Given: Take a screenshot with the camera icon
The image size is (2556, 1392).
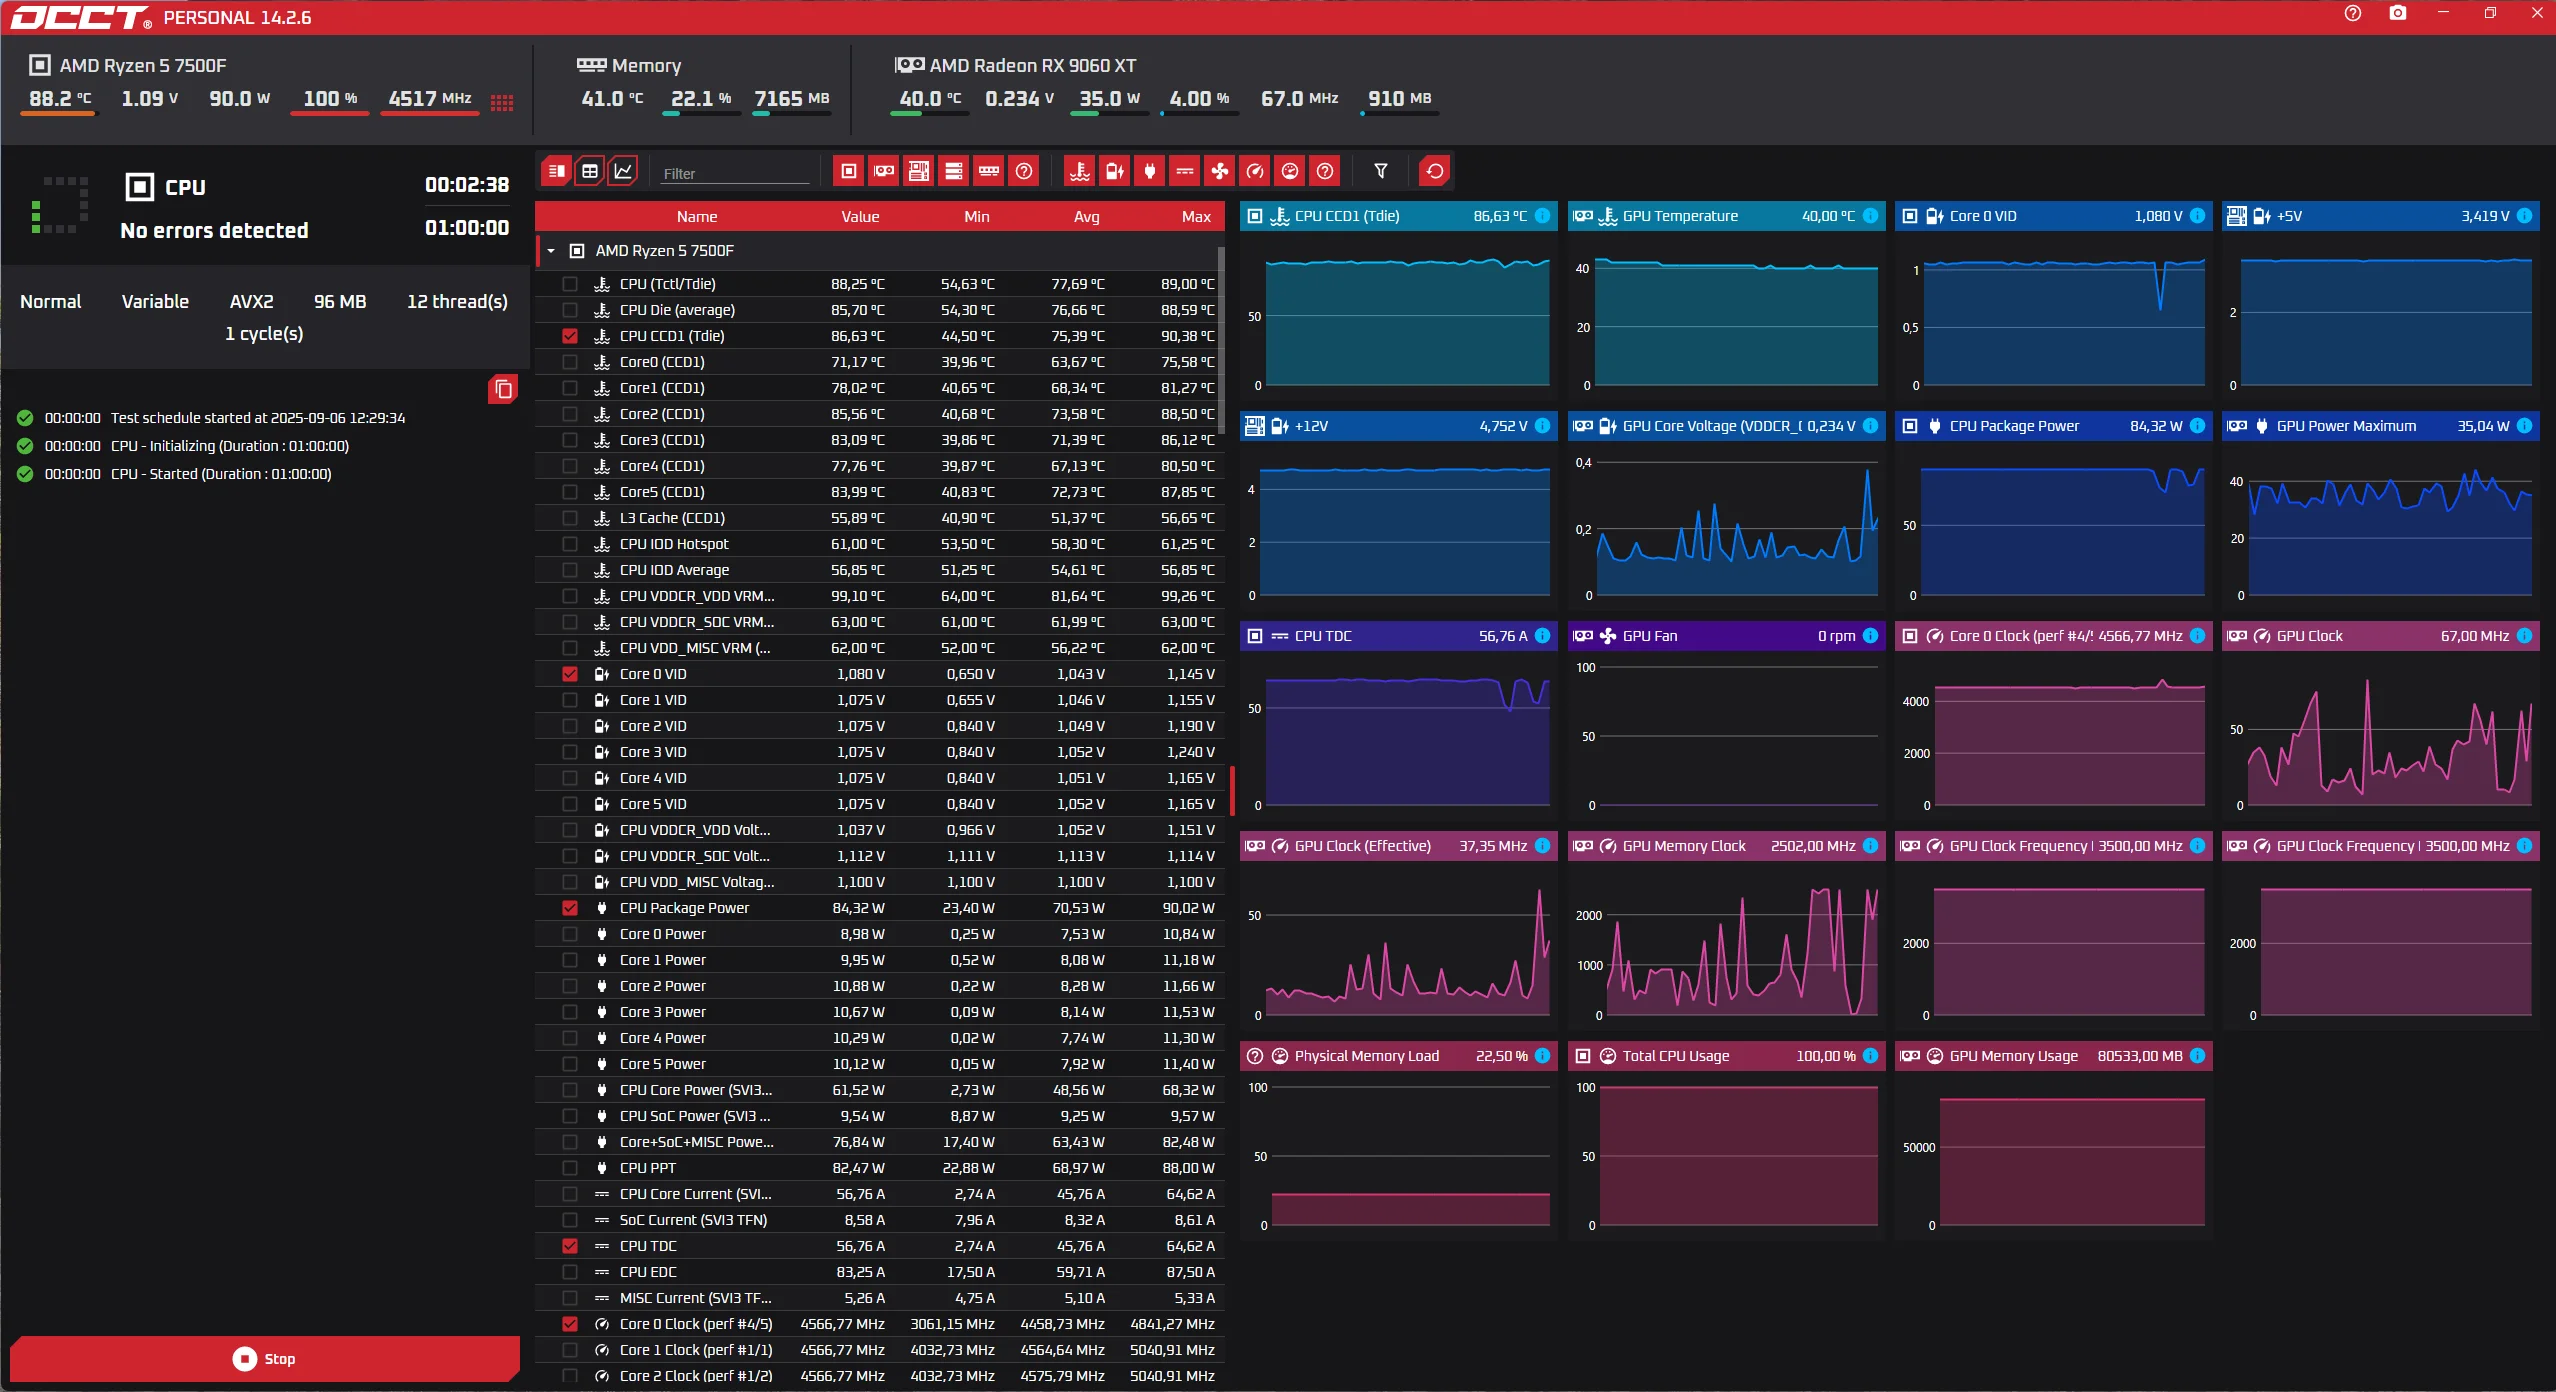Looking at the screenshot, I should (x=2398, y=13).
